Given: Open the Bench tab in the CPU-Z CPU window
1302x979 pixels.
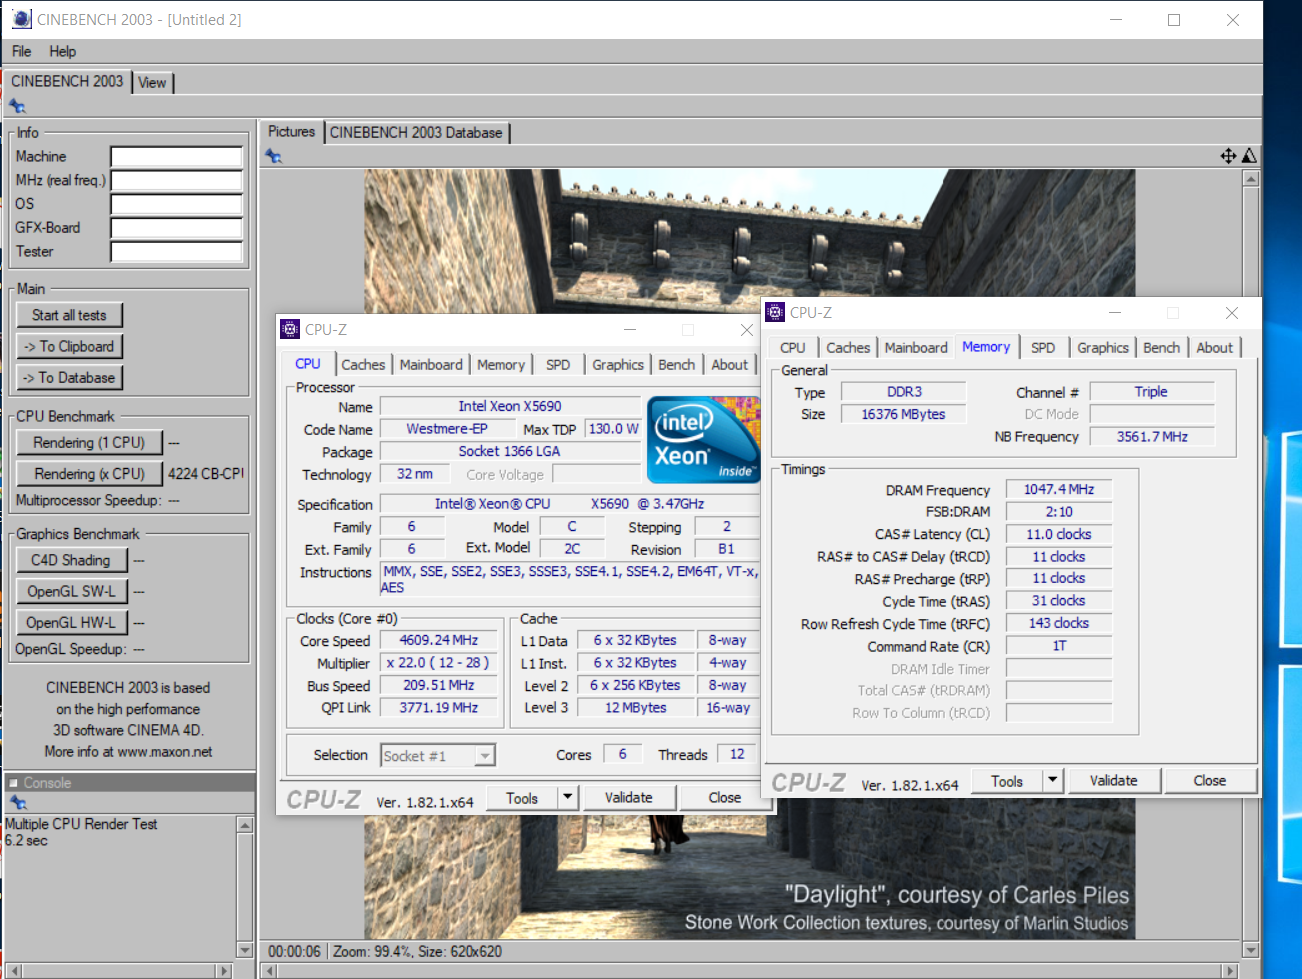Looking at the screenshot, I should pyautogui.click(x=677, y=365).
